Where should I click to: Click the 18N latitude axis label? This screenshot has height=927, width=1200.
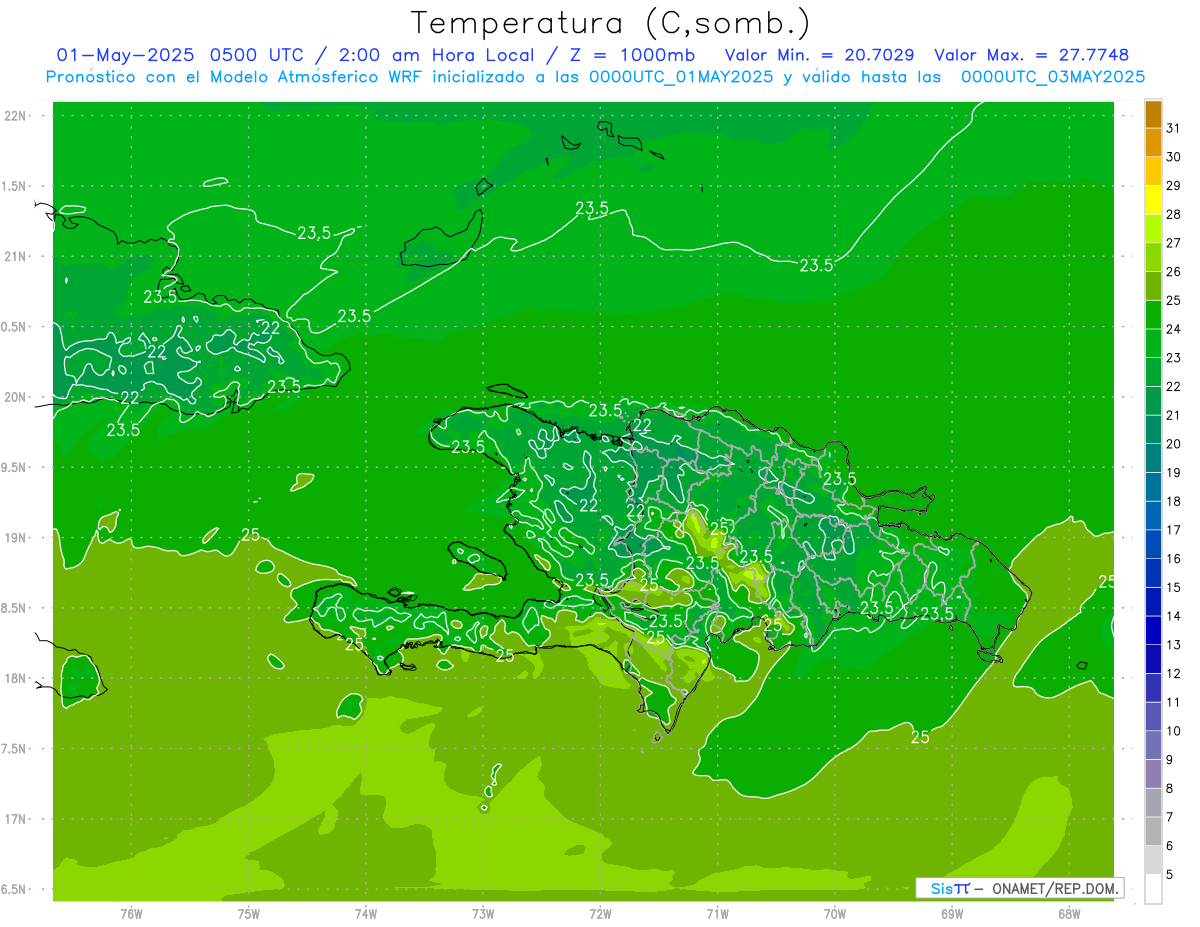(x=16, y=678)
